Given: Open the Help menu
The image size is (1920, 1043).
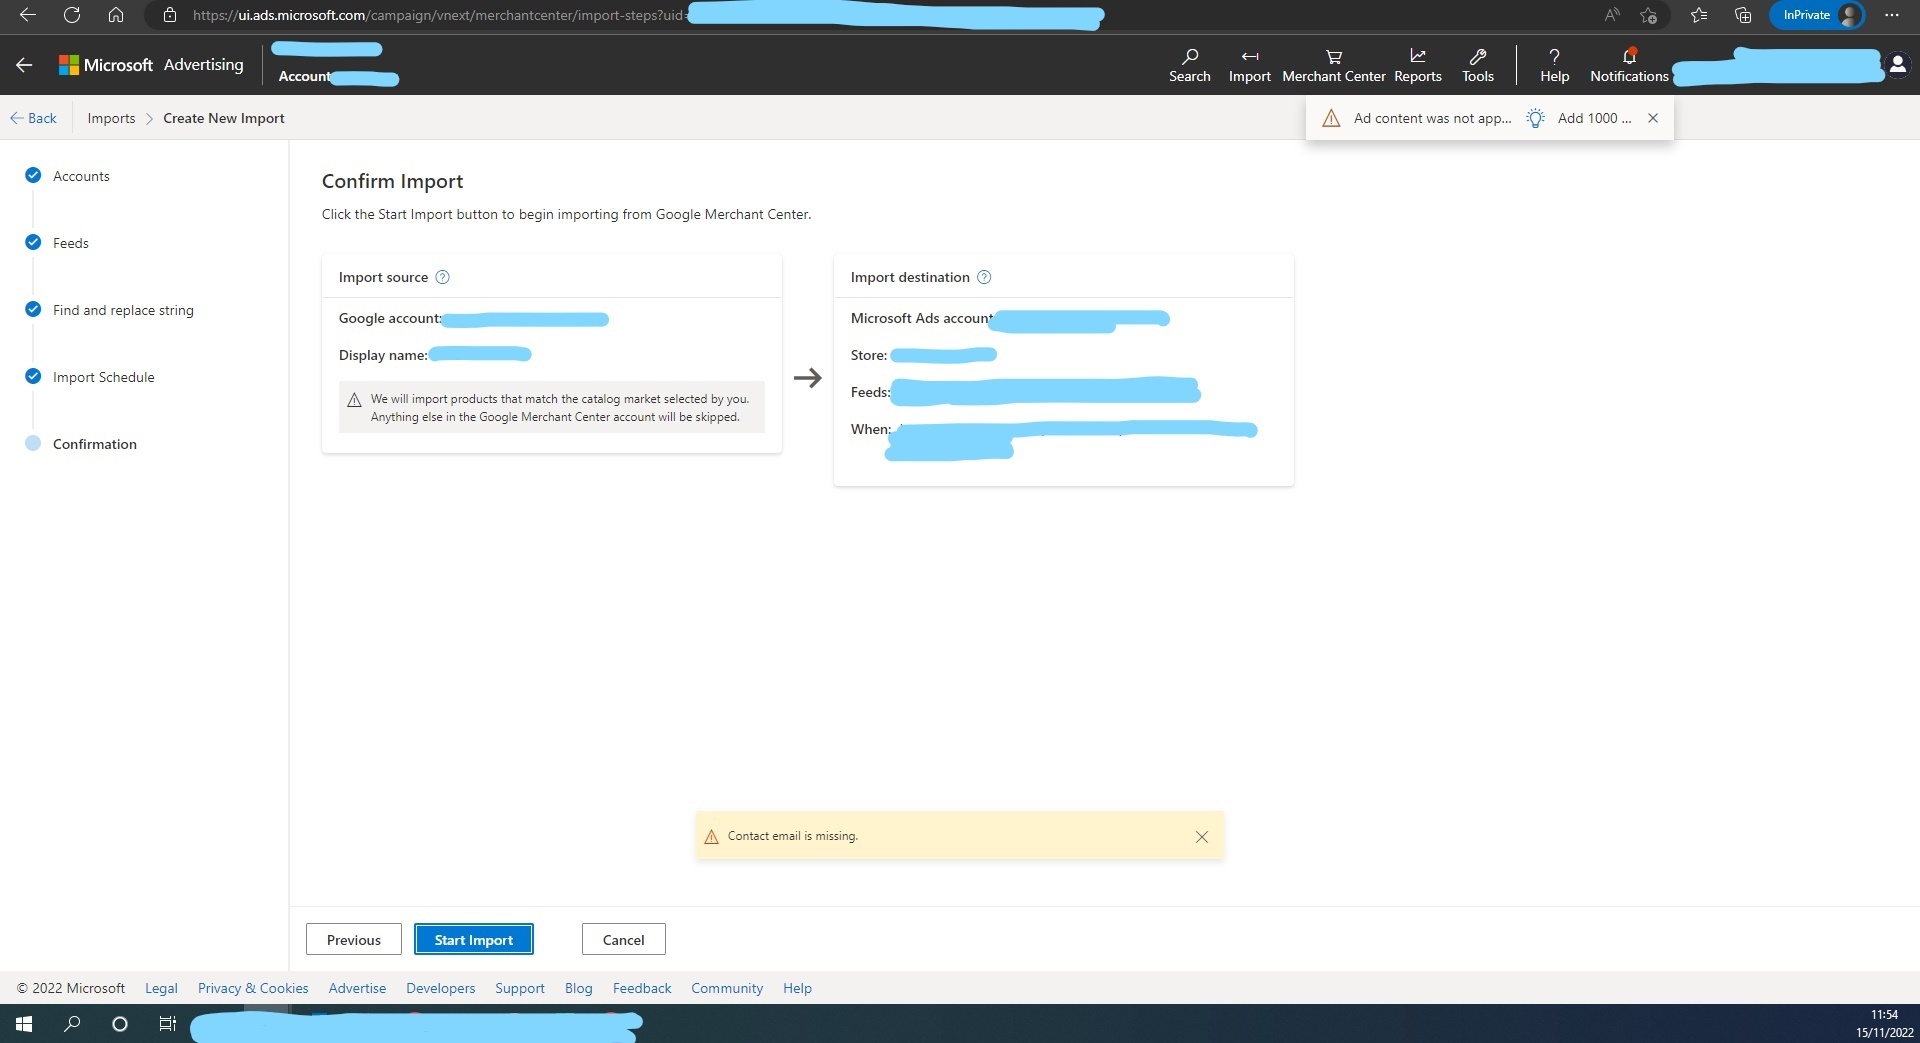Looking at the screenshot, I should click(1554, 65).
